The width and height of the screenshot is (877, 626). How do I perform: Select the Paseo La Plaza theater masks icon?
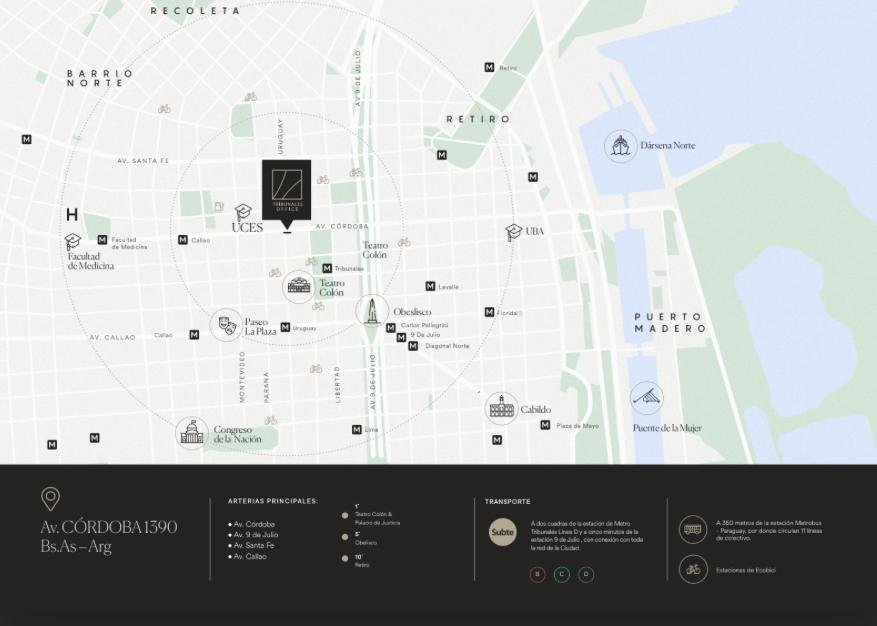click(x=226, y=325)
